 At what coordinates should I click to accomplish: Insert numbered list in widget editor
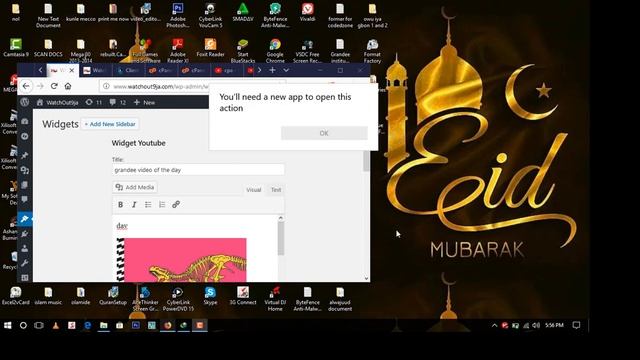pos(162,204)
